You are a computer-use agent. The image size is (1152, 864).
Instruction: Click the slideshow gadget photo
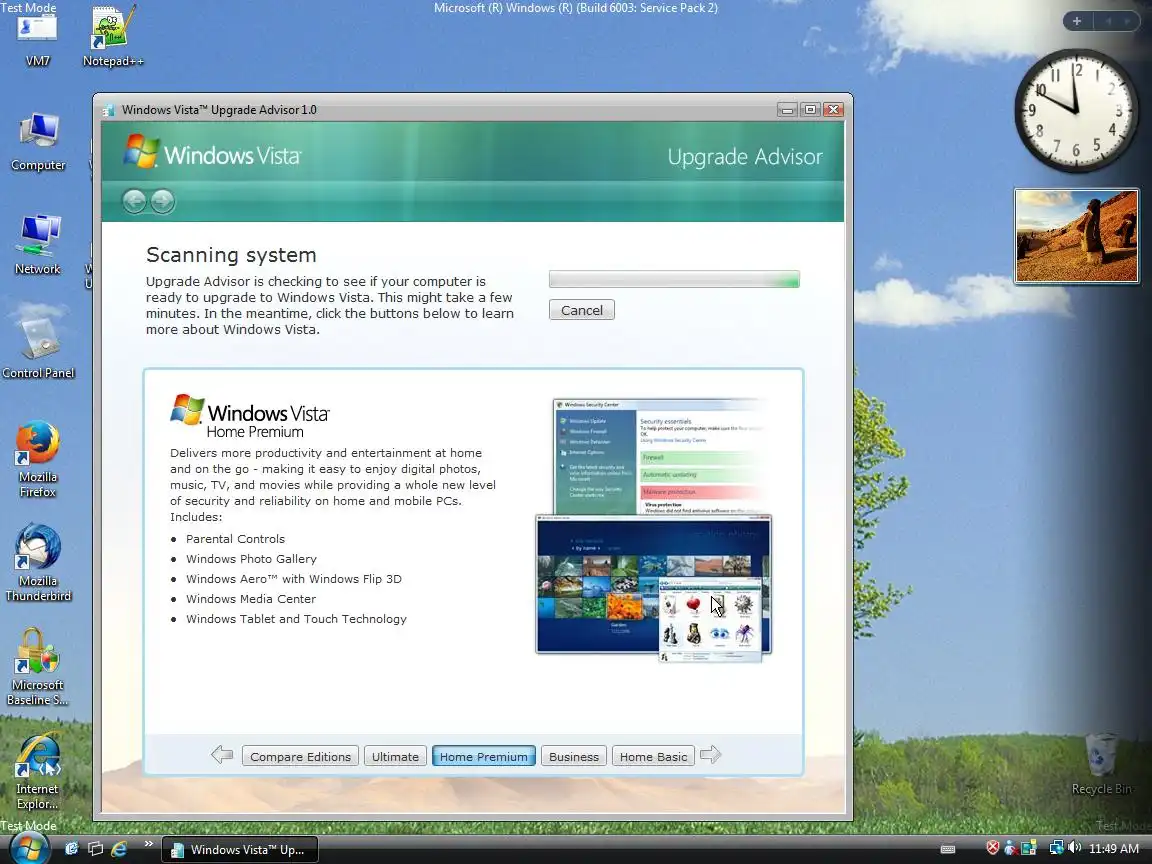[x=1076, y=236]
